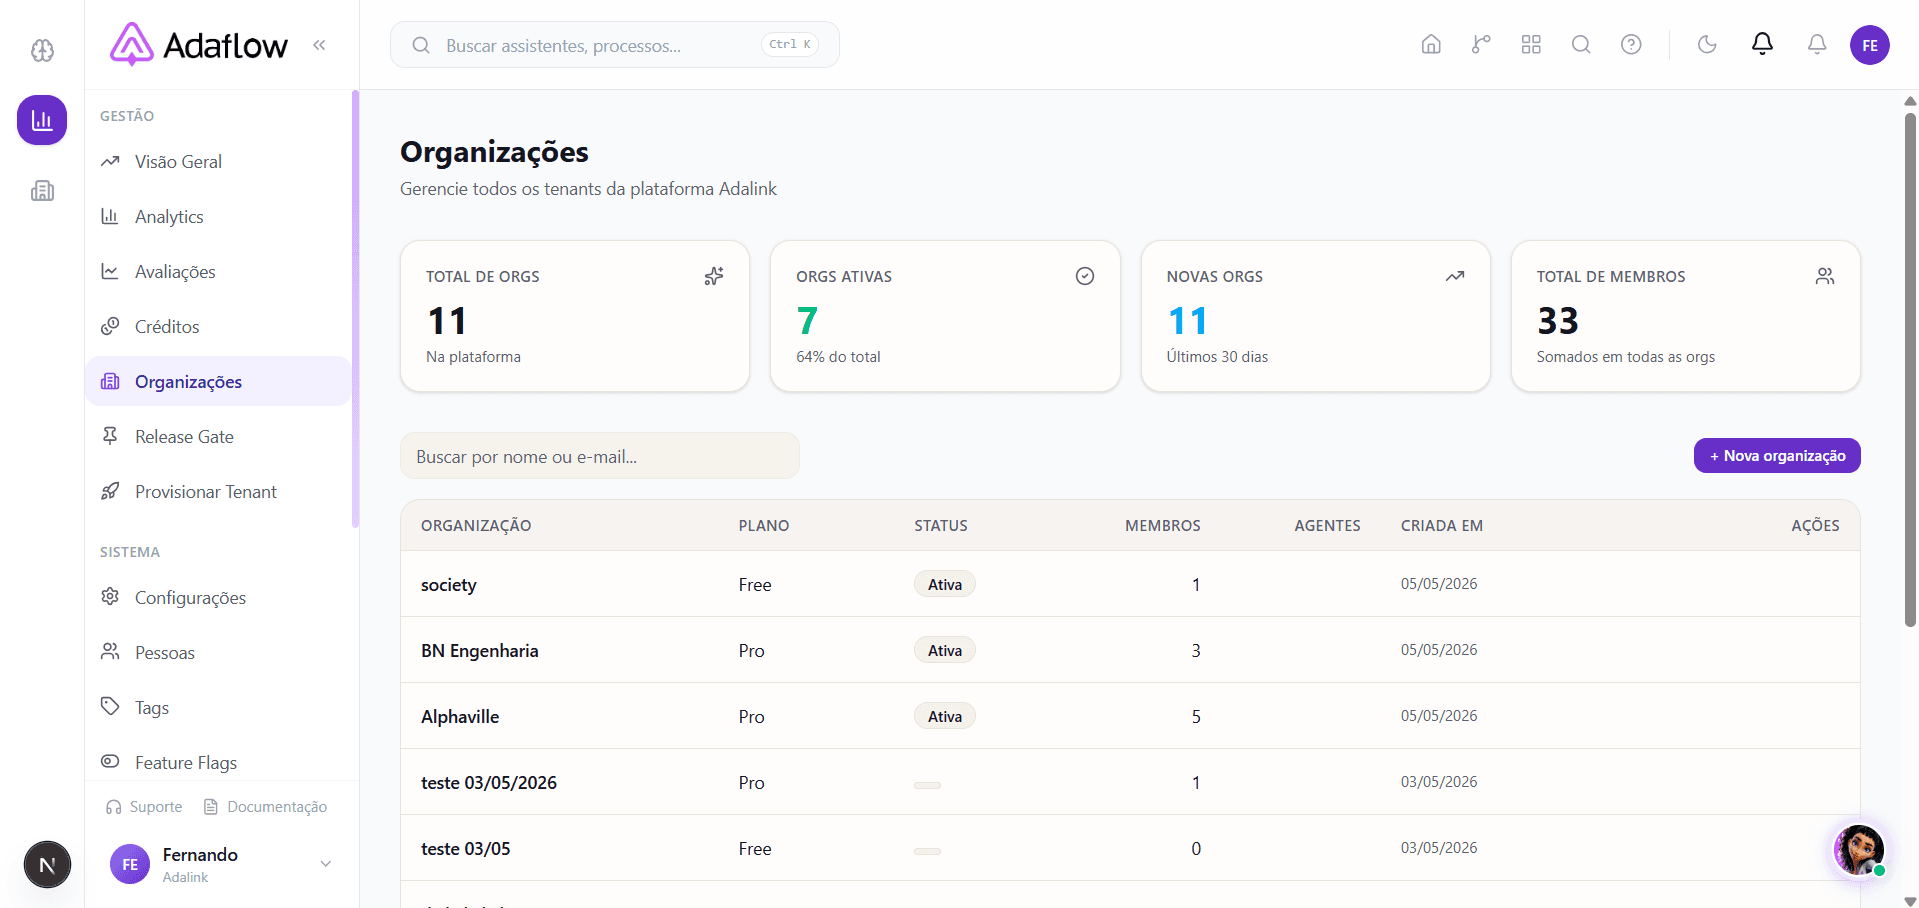Viewport: 1919px width, 908px height.
Task: Click the Suporte link
Action: click(x=144, y=807)
